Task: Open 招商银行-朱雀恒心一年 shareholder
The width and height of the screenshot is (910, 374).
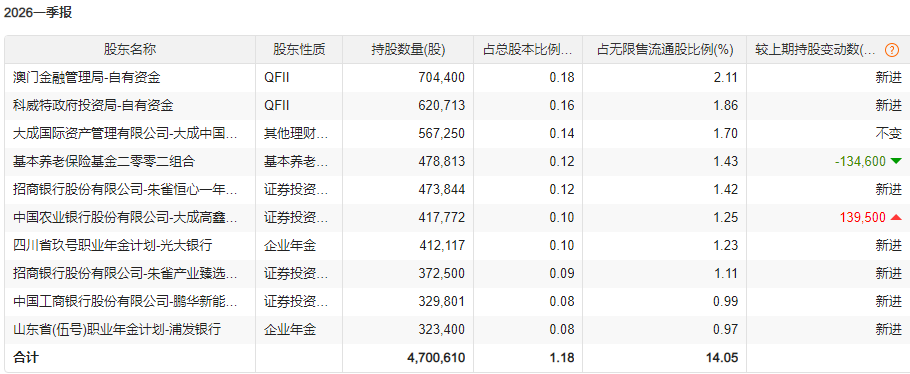Action: click(125, 189)
